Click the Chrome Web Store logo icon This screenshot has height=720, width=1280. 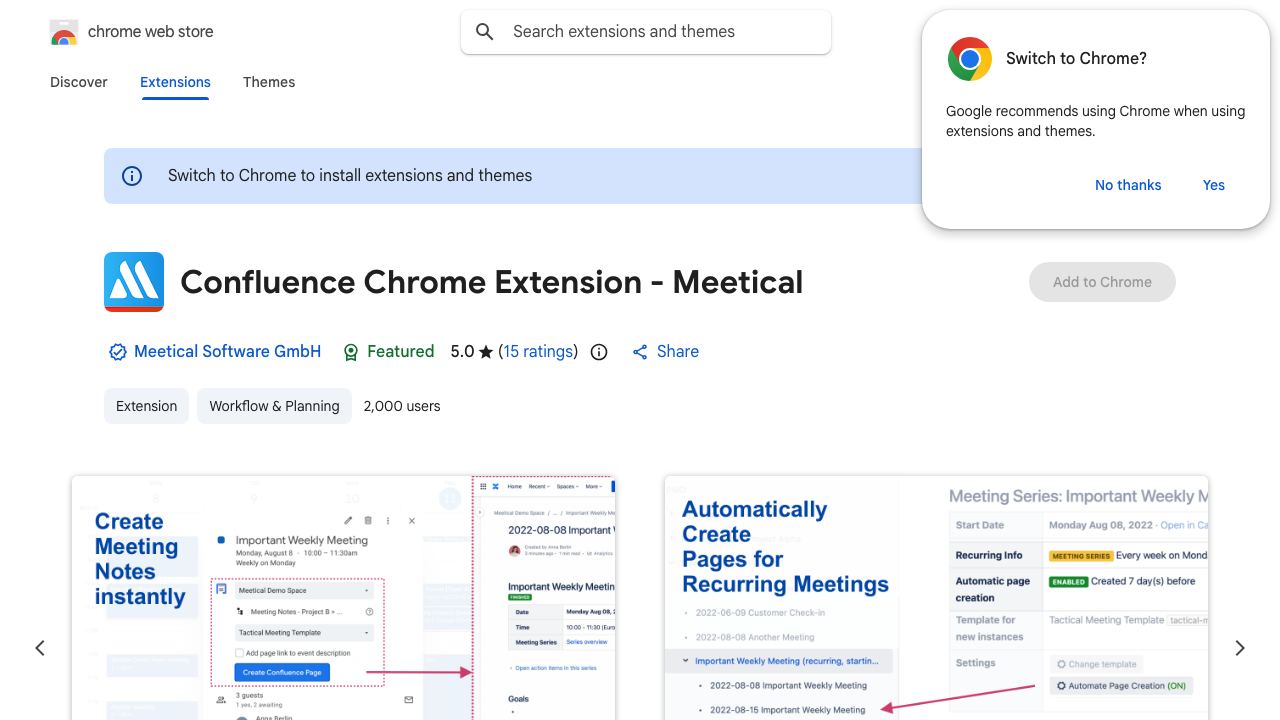click(x=64, y=32)
